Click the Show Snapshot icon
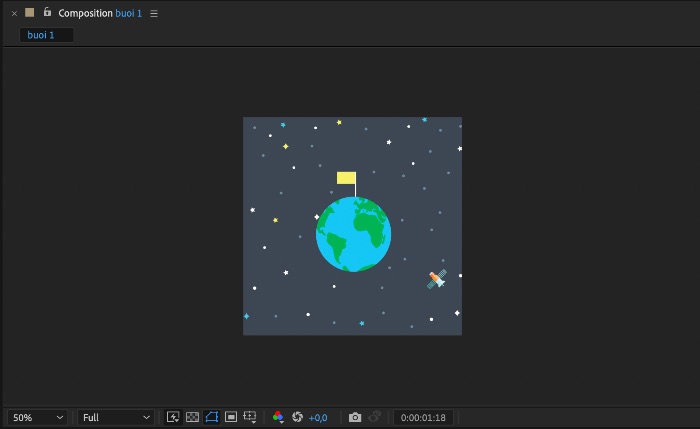The image size is (700, 429). click(375, 417)
